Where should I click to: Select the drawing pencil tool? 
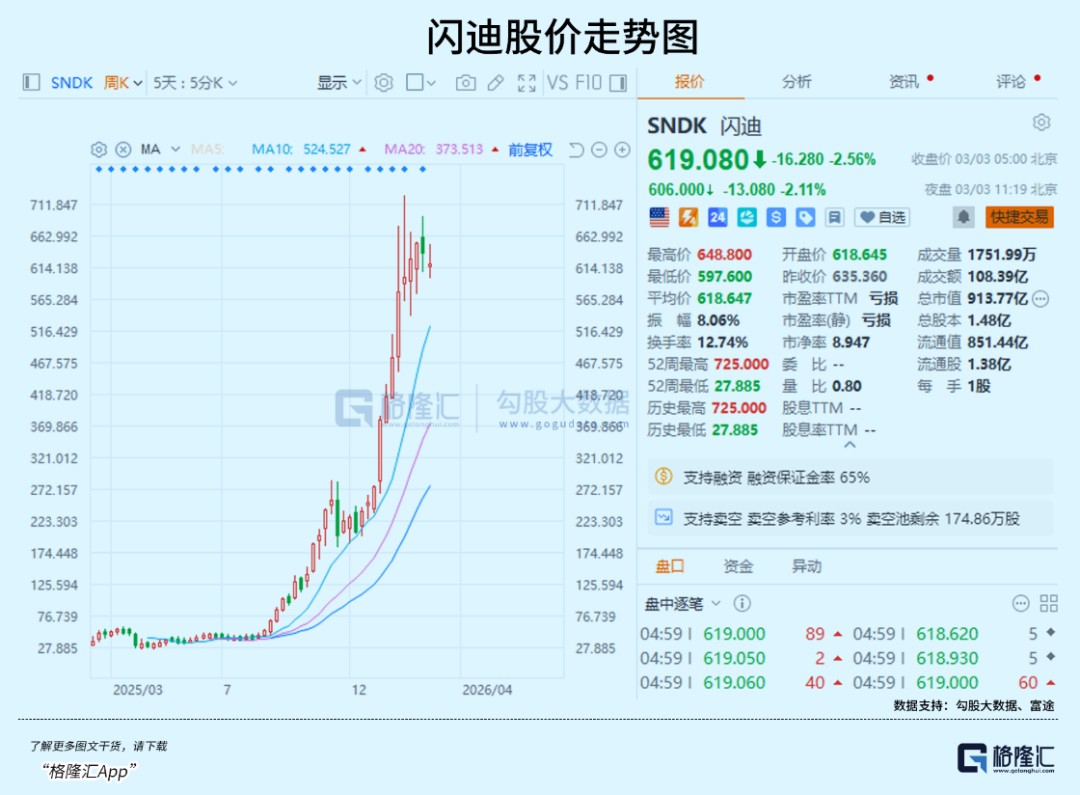tap(495, 82)
